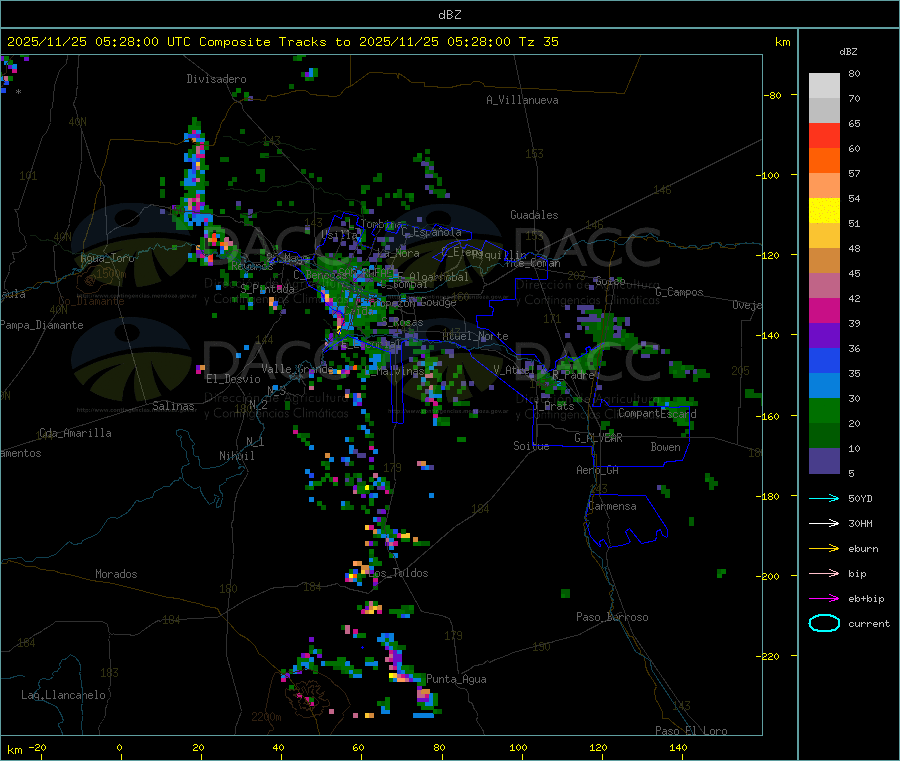This screenshot has width=900, height=761.
Task: Click the 'El_Desvio' map label
Action: [x=233, y=379]
